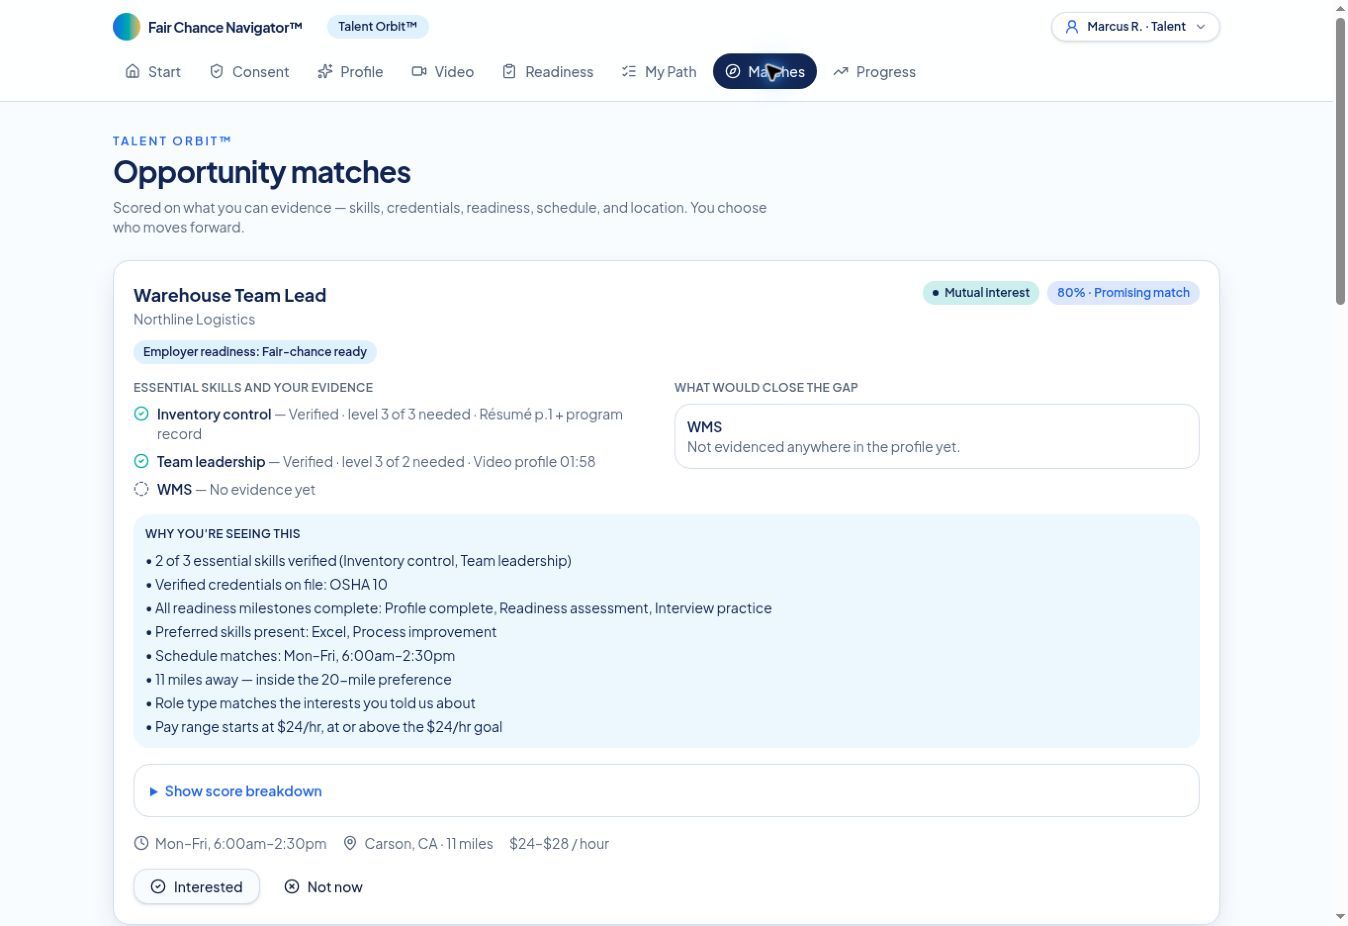Click the dashed circle icon beside WMS
This screenshot has height=926, width=1348.
(x=141, y=489)
